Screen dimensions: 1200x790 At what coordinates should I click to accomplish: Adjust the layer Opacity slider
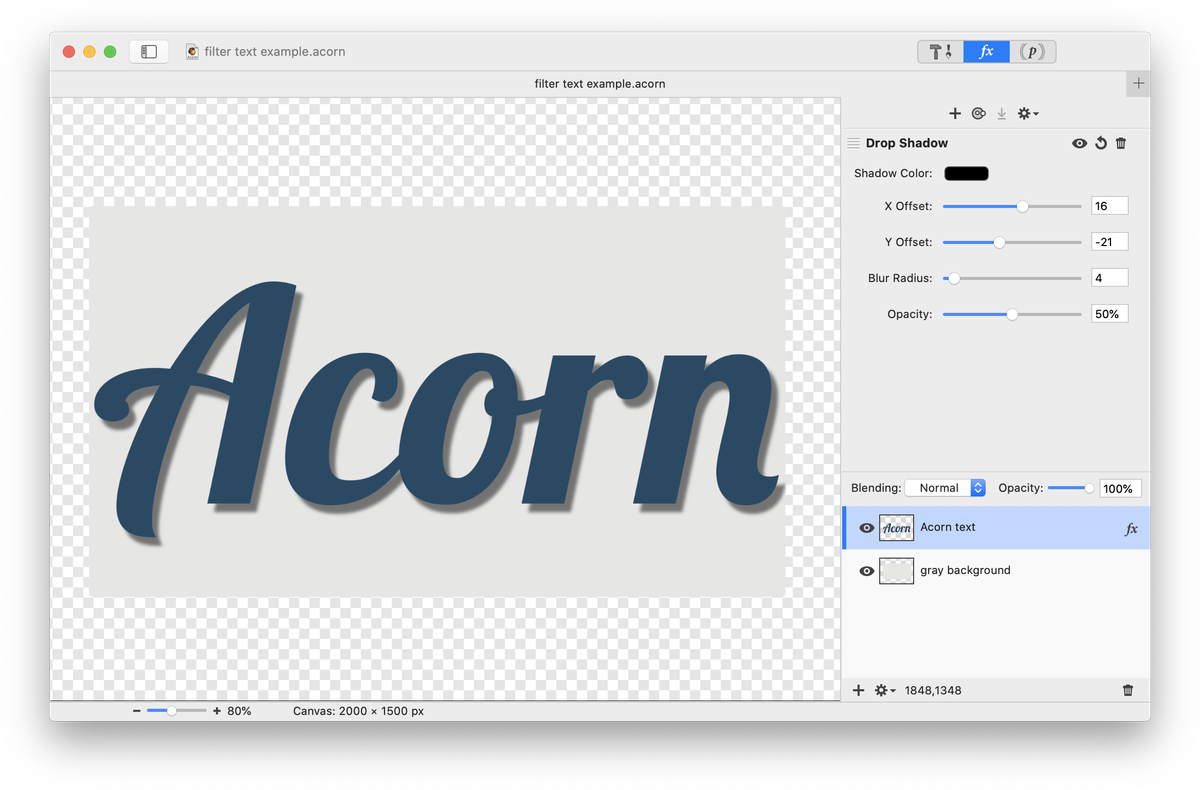click(x=1071, y=488)
